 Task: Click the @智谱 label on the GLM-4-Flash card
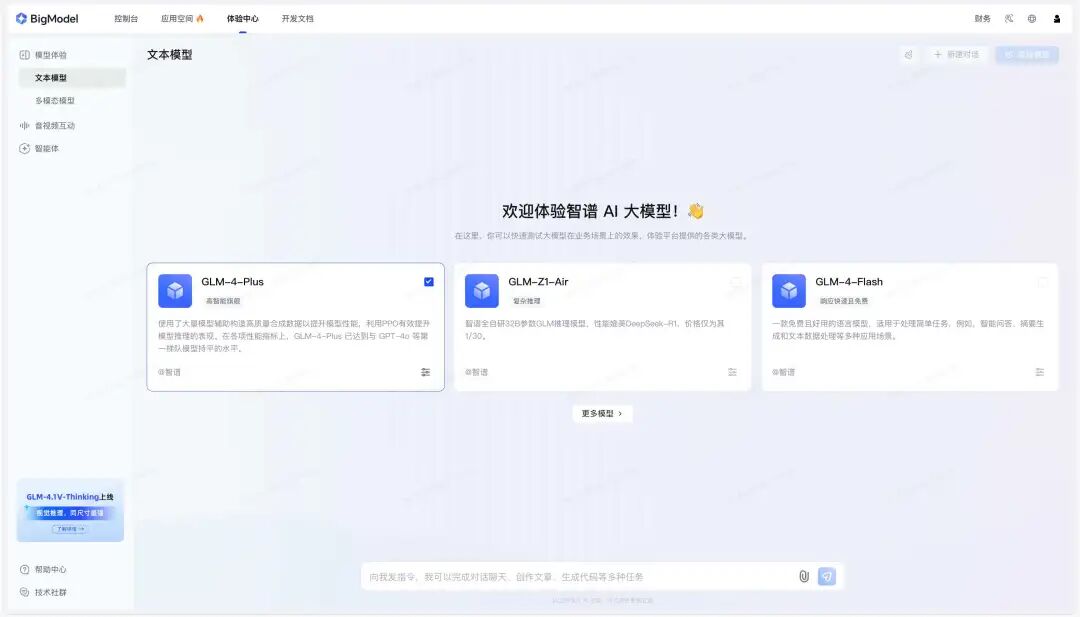(x=783, y=372)
